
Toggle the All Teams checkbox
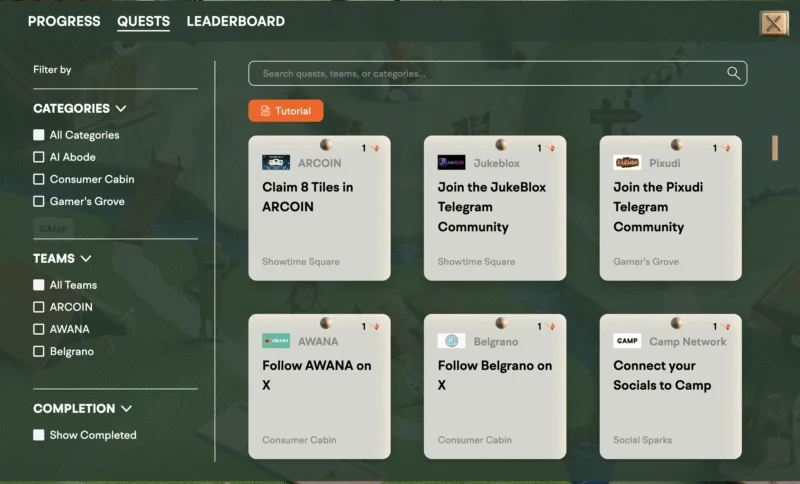click(39, 285)
